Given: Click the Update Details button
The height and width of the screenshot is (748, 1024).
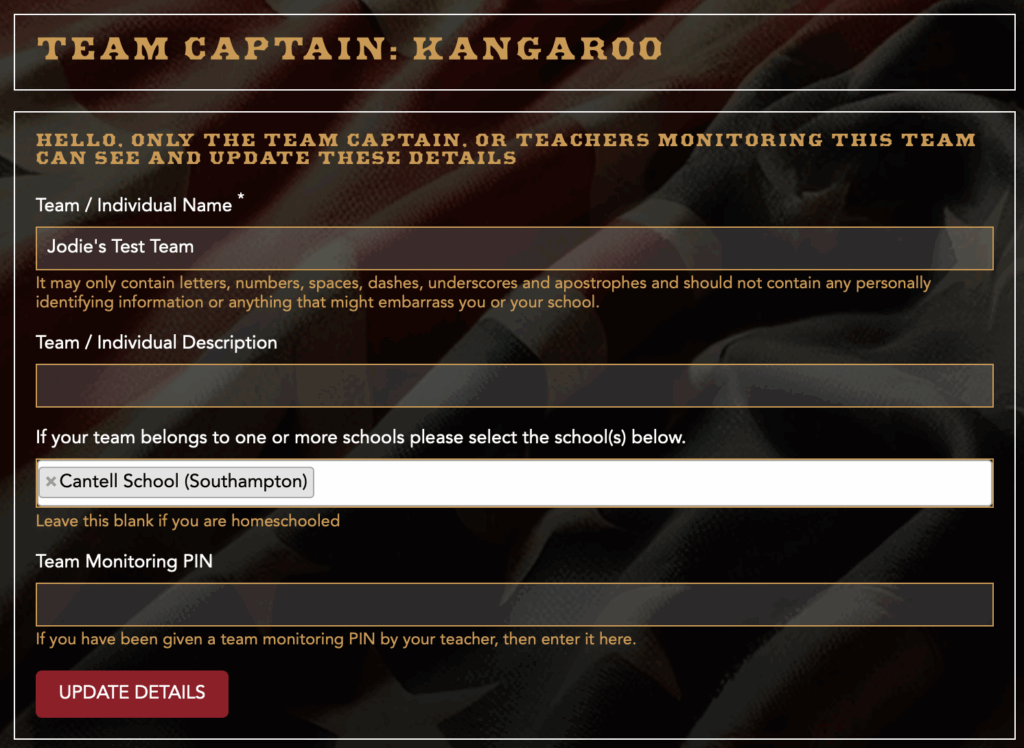Looking at the screenshot, I should tap(132, 693).
